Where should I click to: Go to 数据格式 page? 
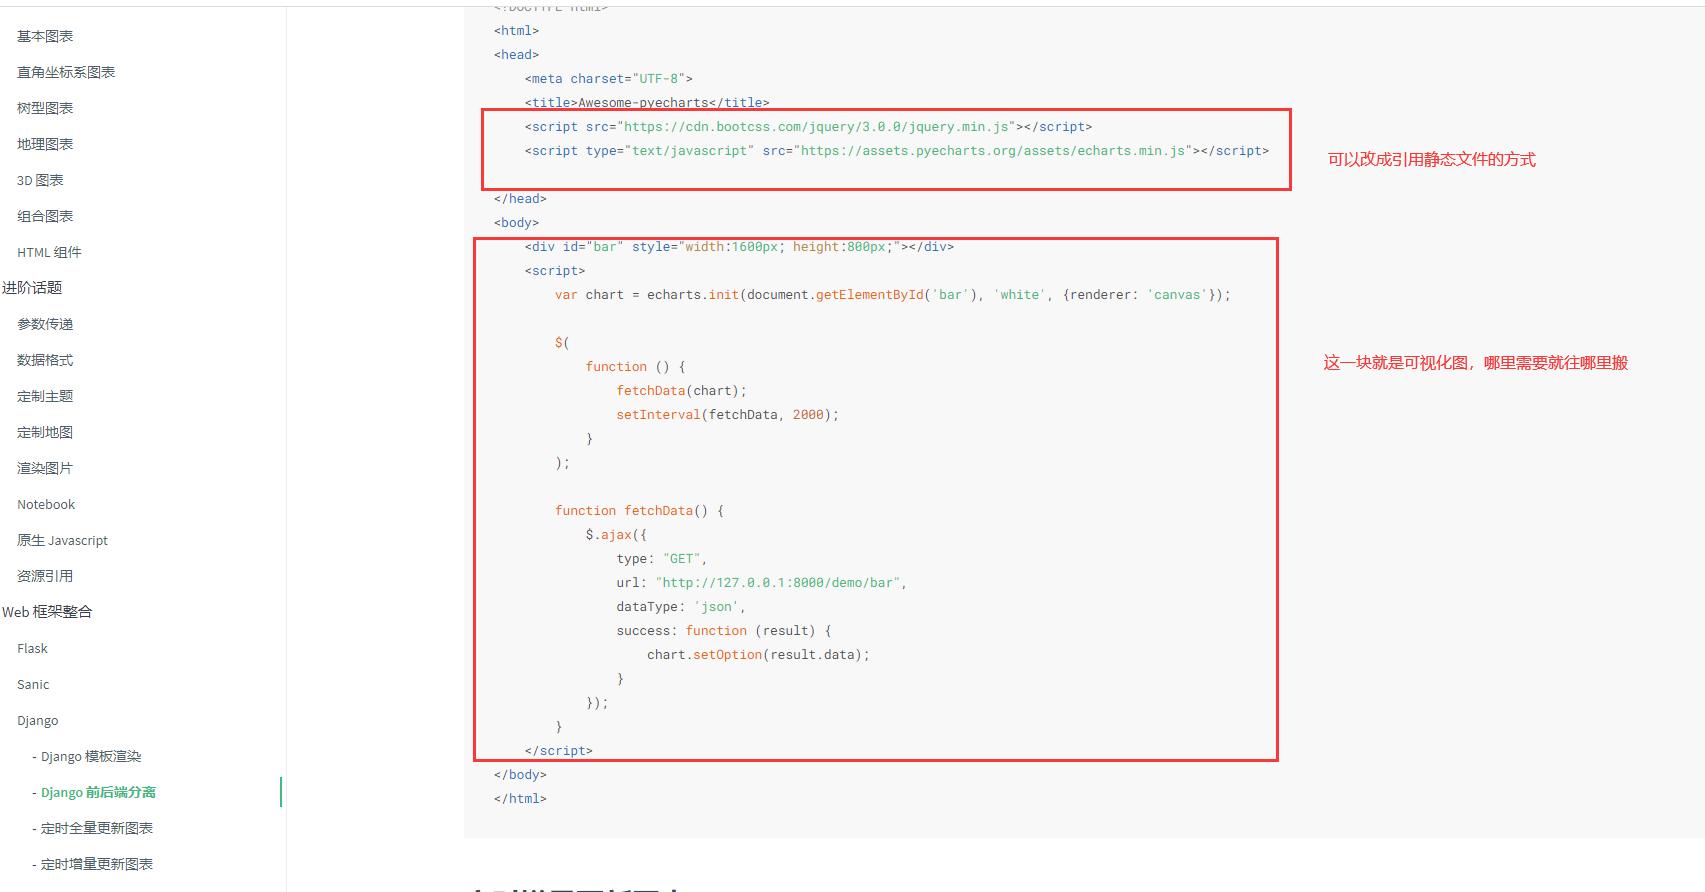click(45, 360)
